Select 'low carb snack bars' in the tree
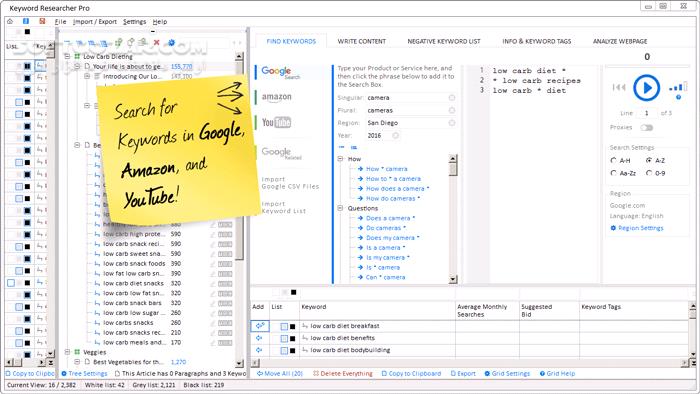Image resolution: width=700 pixels, height=394 pixels. click(132, 303)
